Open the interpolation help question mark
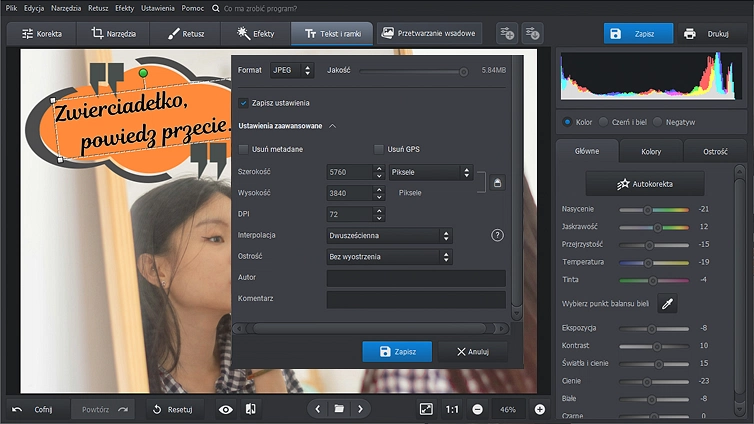 click(x=497, y=235)
